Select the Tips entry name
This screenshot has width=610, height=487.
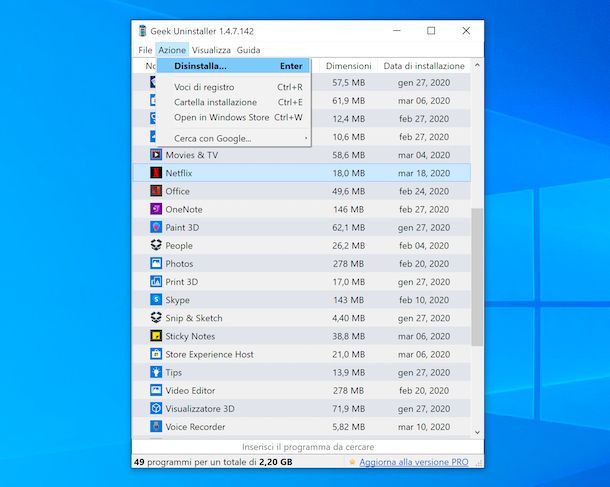pyautogui.click(x=174, y=372)
